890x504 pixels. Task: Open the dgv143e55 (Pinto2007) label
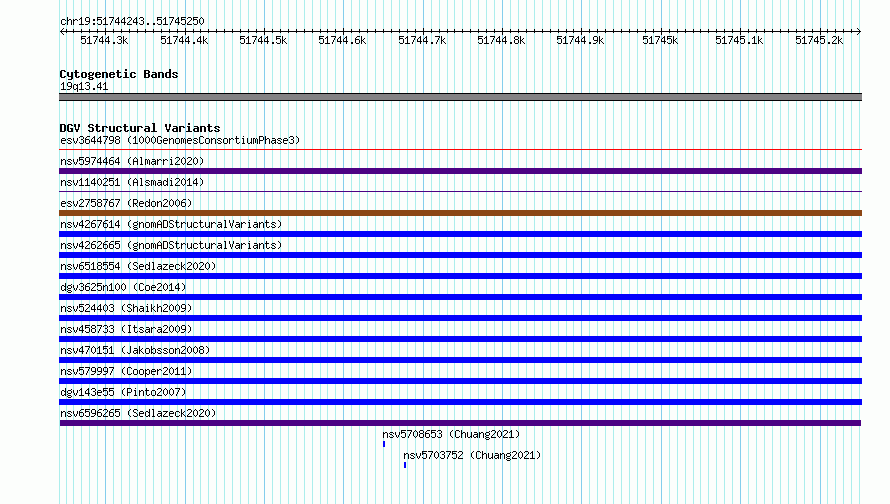(x=123, y=392)
